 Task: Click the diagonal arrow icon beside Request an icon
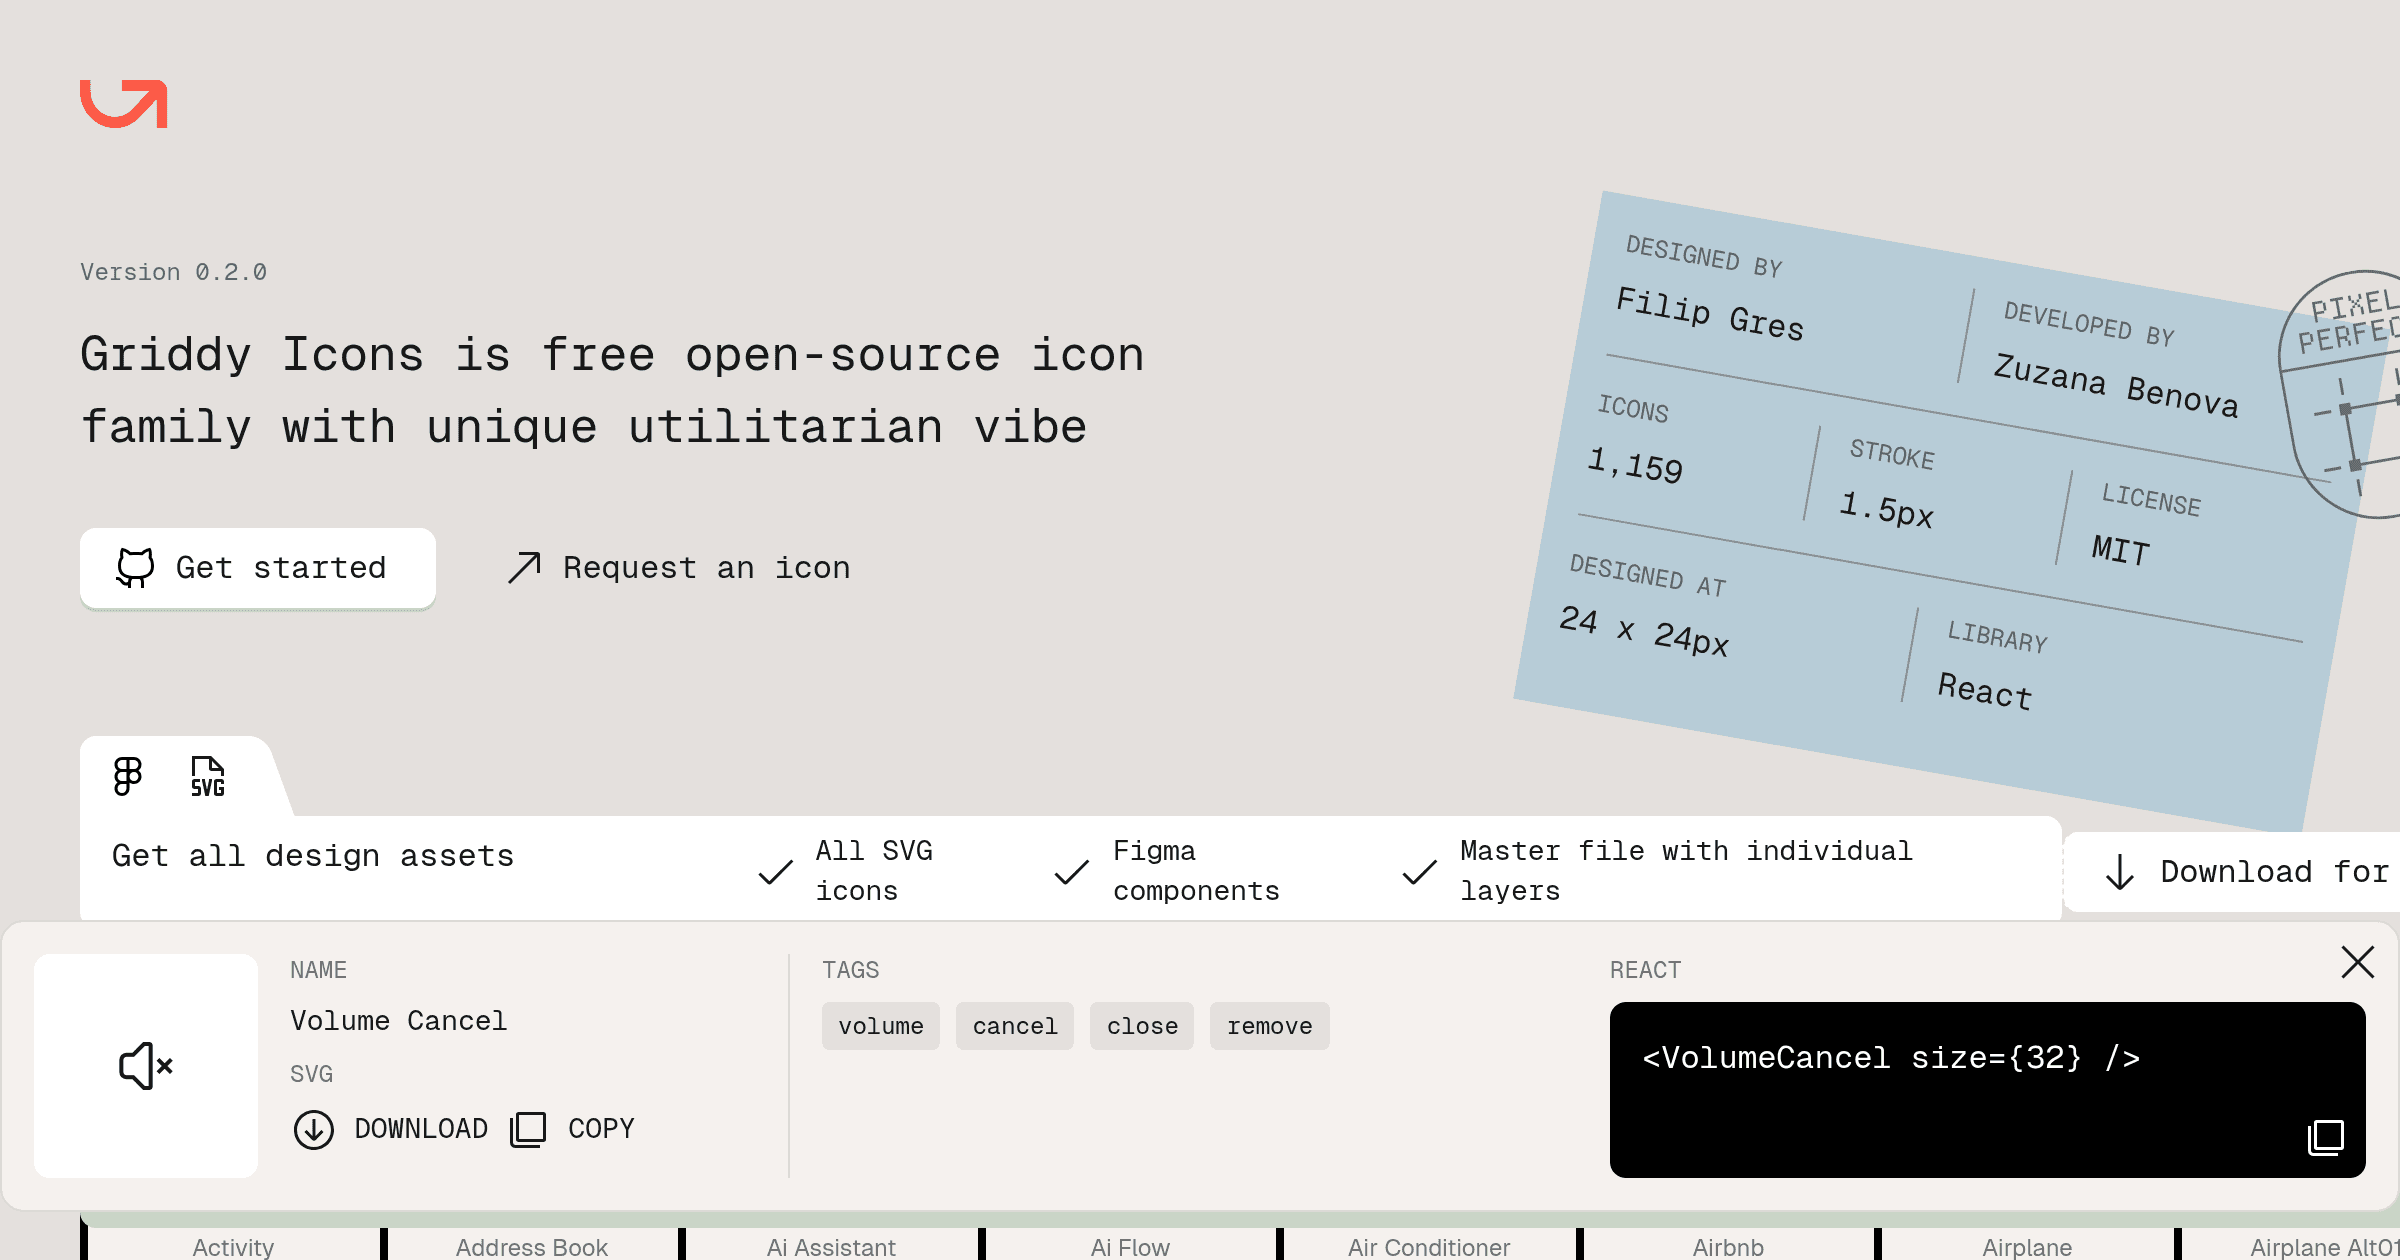(524, 568)
